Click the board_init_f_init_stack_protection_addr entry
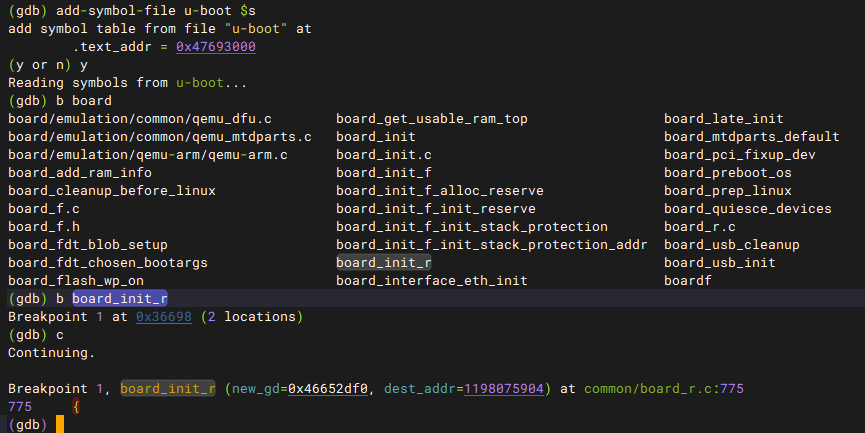This screenshot has height=433, width=865. (x=491, y=245)
